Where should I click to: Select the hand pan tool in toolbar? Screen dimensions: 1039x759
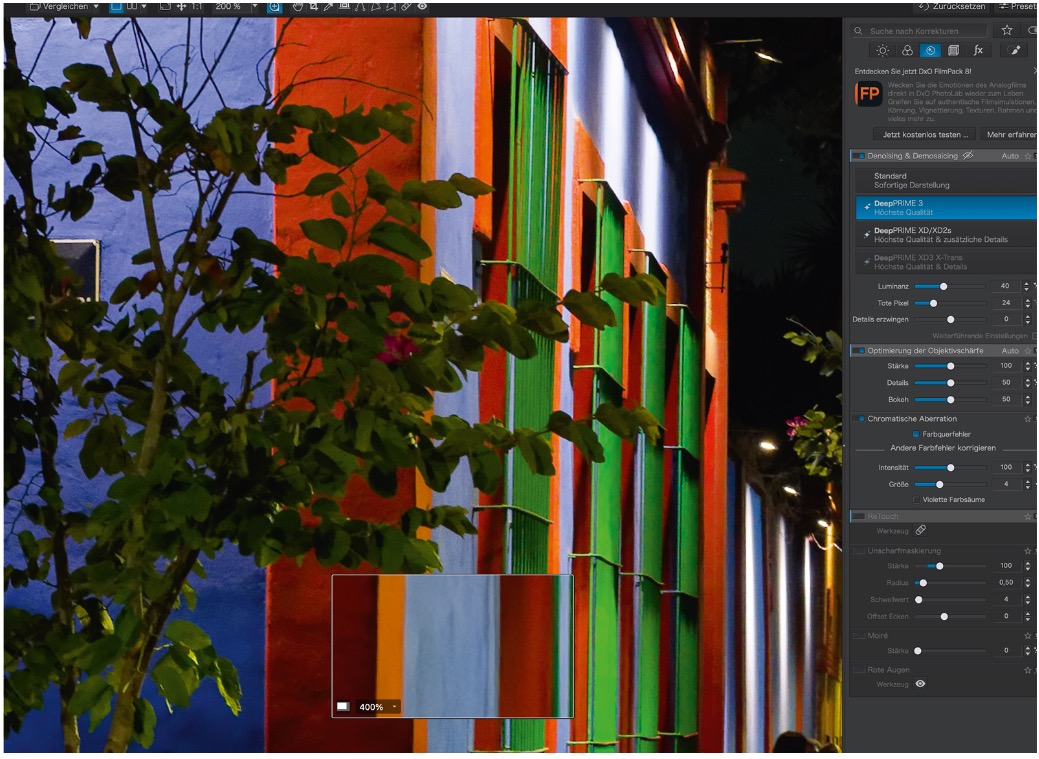[x=298, y=7]
